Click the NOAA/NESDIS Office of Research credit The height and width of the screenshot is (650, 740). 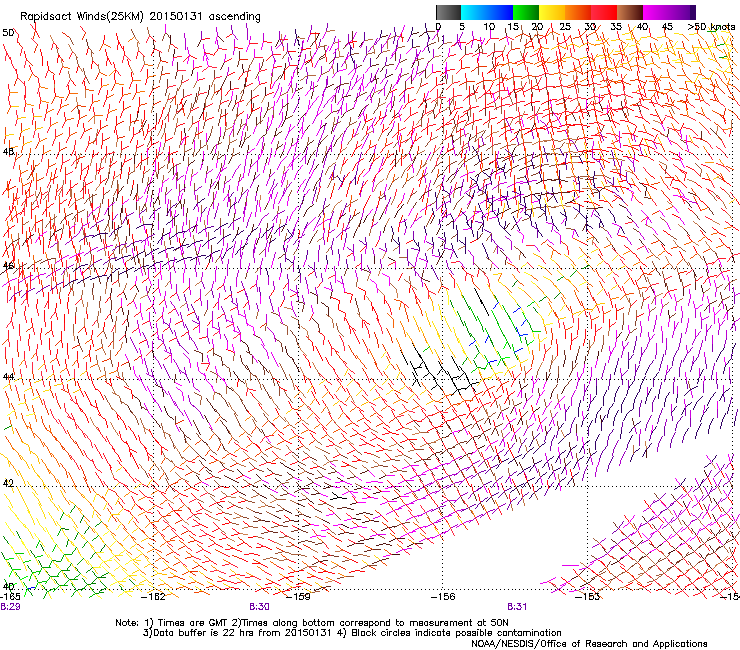tap(589, 644)
